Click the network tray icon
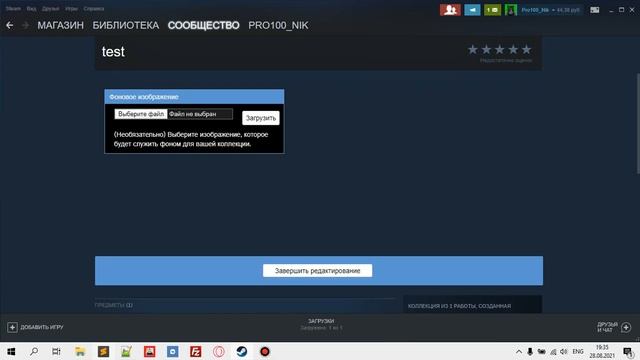Screen dimensions: 640x360 (x=553, y=351)
